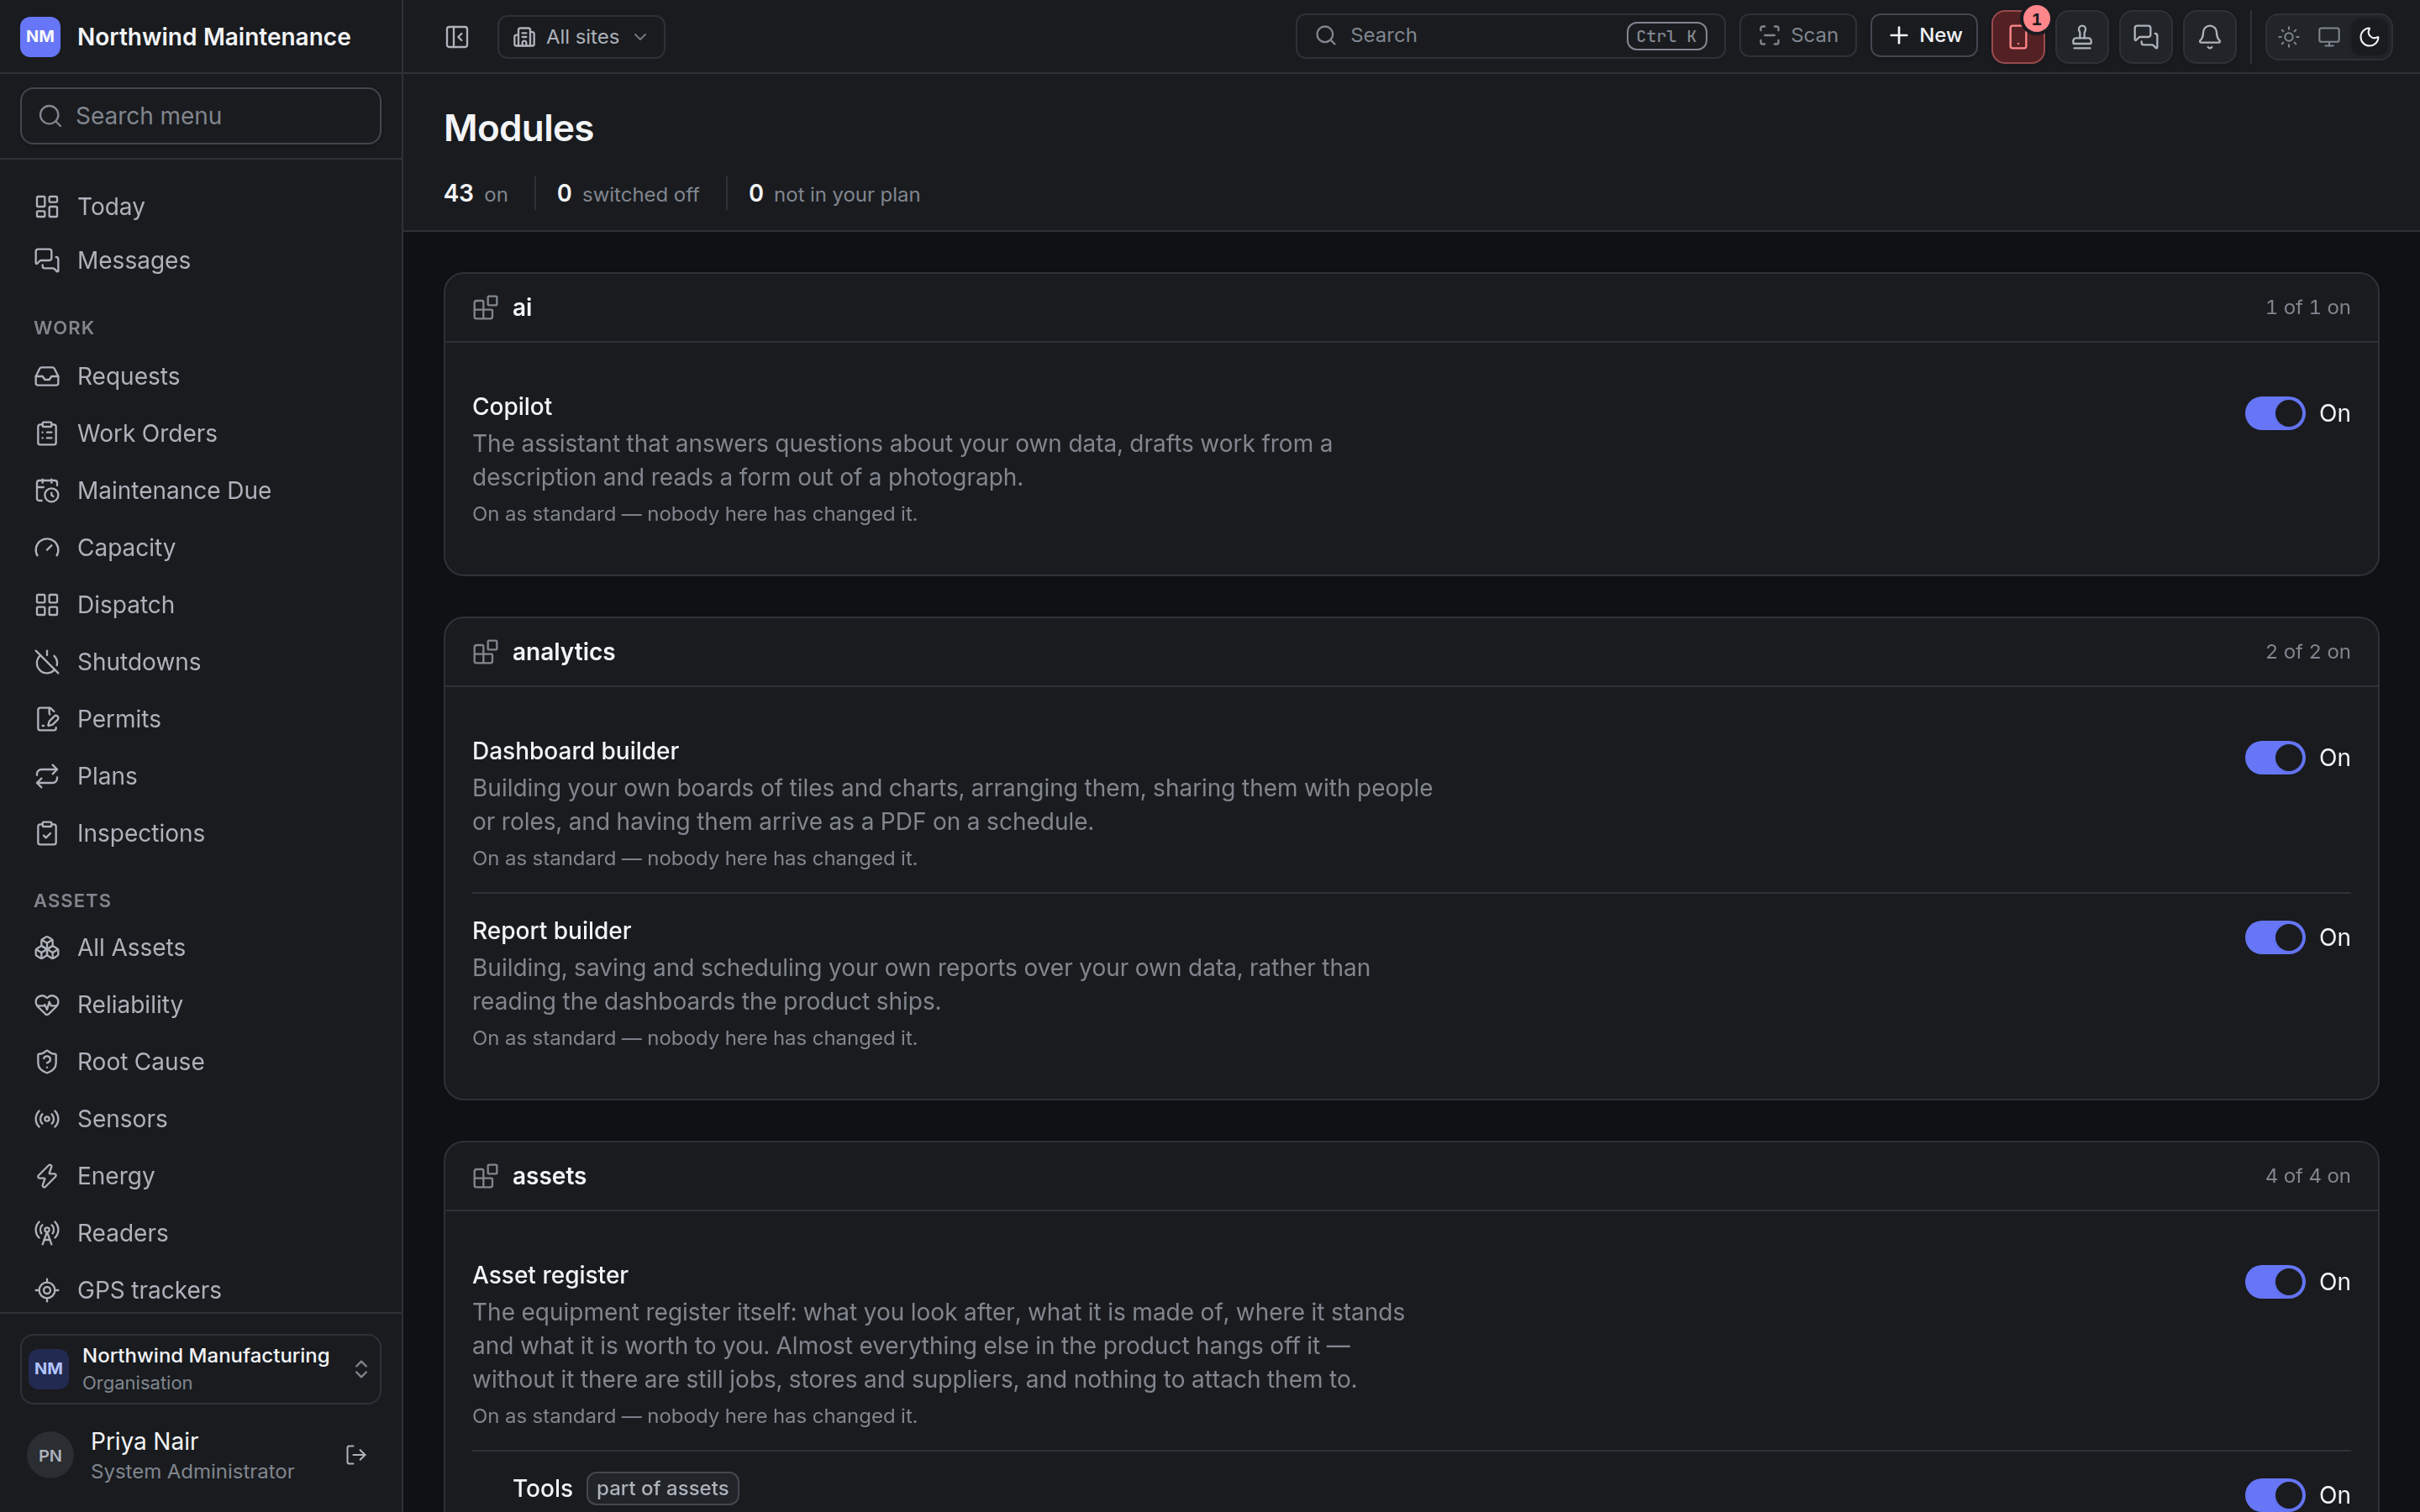This screenshot has height=1512, width=2420.
Task: Expand the Northwind Manufacturing organisation switcher
Action: [x=200, y=1368]
